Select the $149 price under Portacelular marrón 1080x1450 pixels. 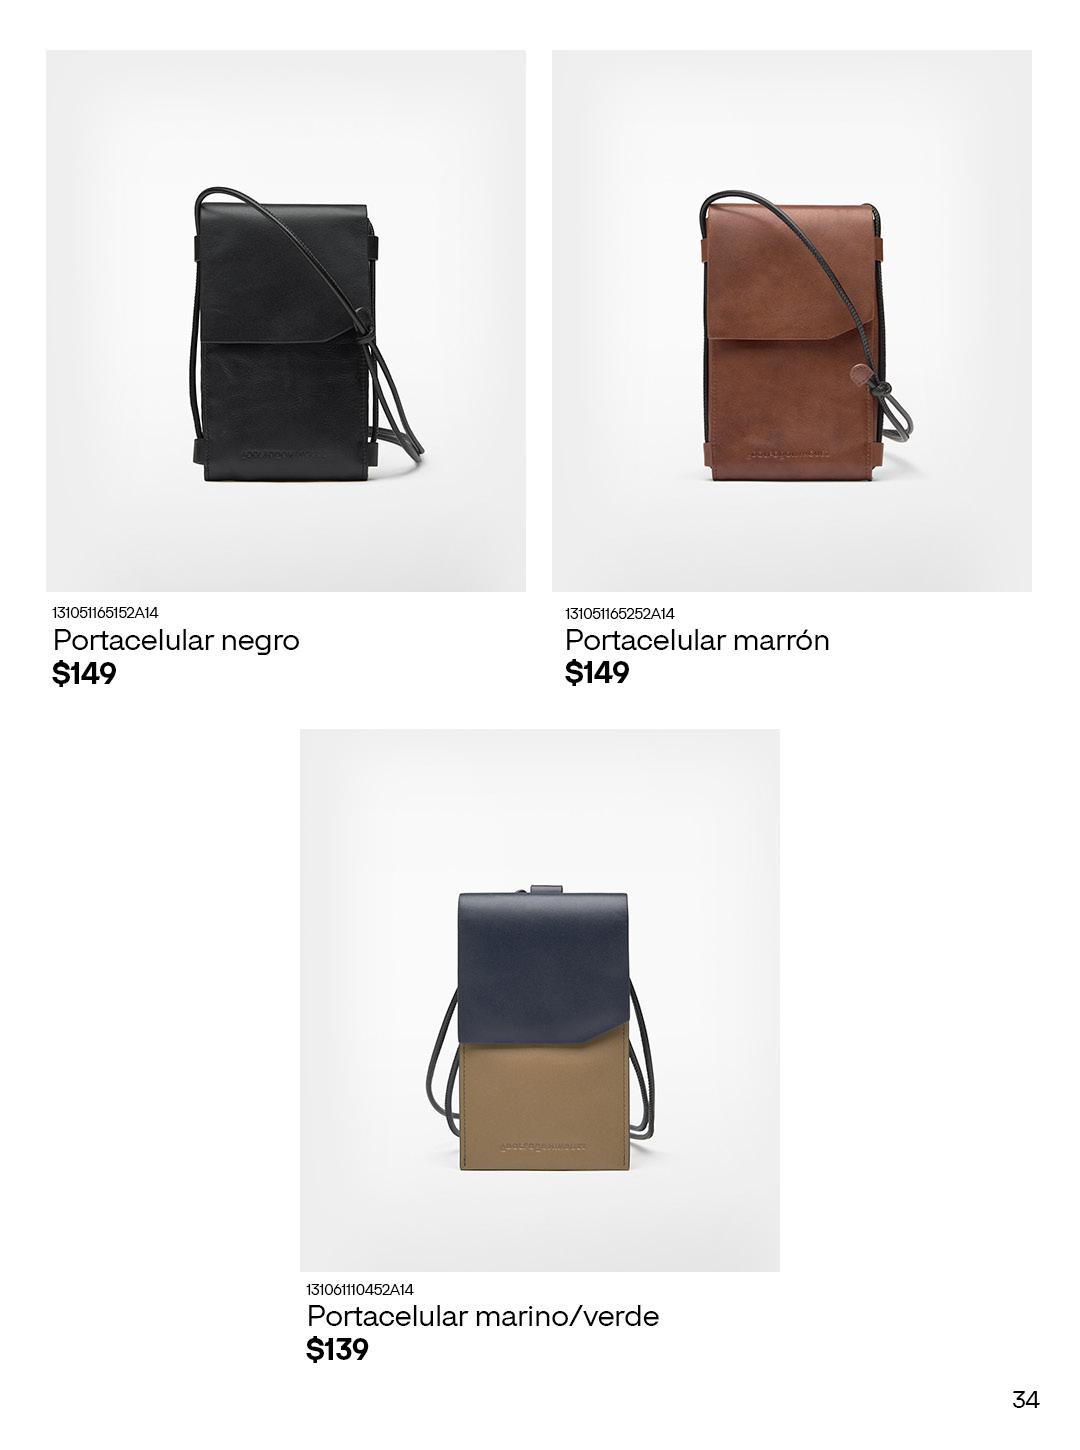pyautogui.click(x=598, y=673)
